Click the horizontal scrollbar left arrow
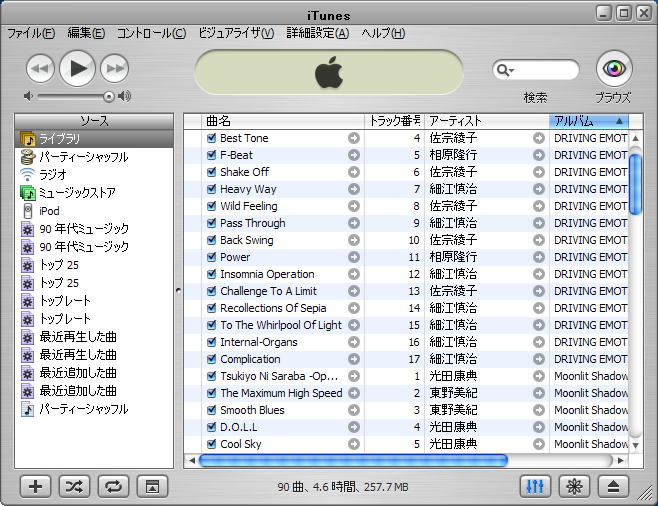658x506 pixels. [192, 460]
